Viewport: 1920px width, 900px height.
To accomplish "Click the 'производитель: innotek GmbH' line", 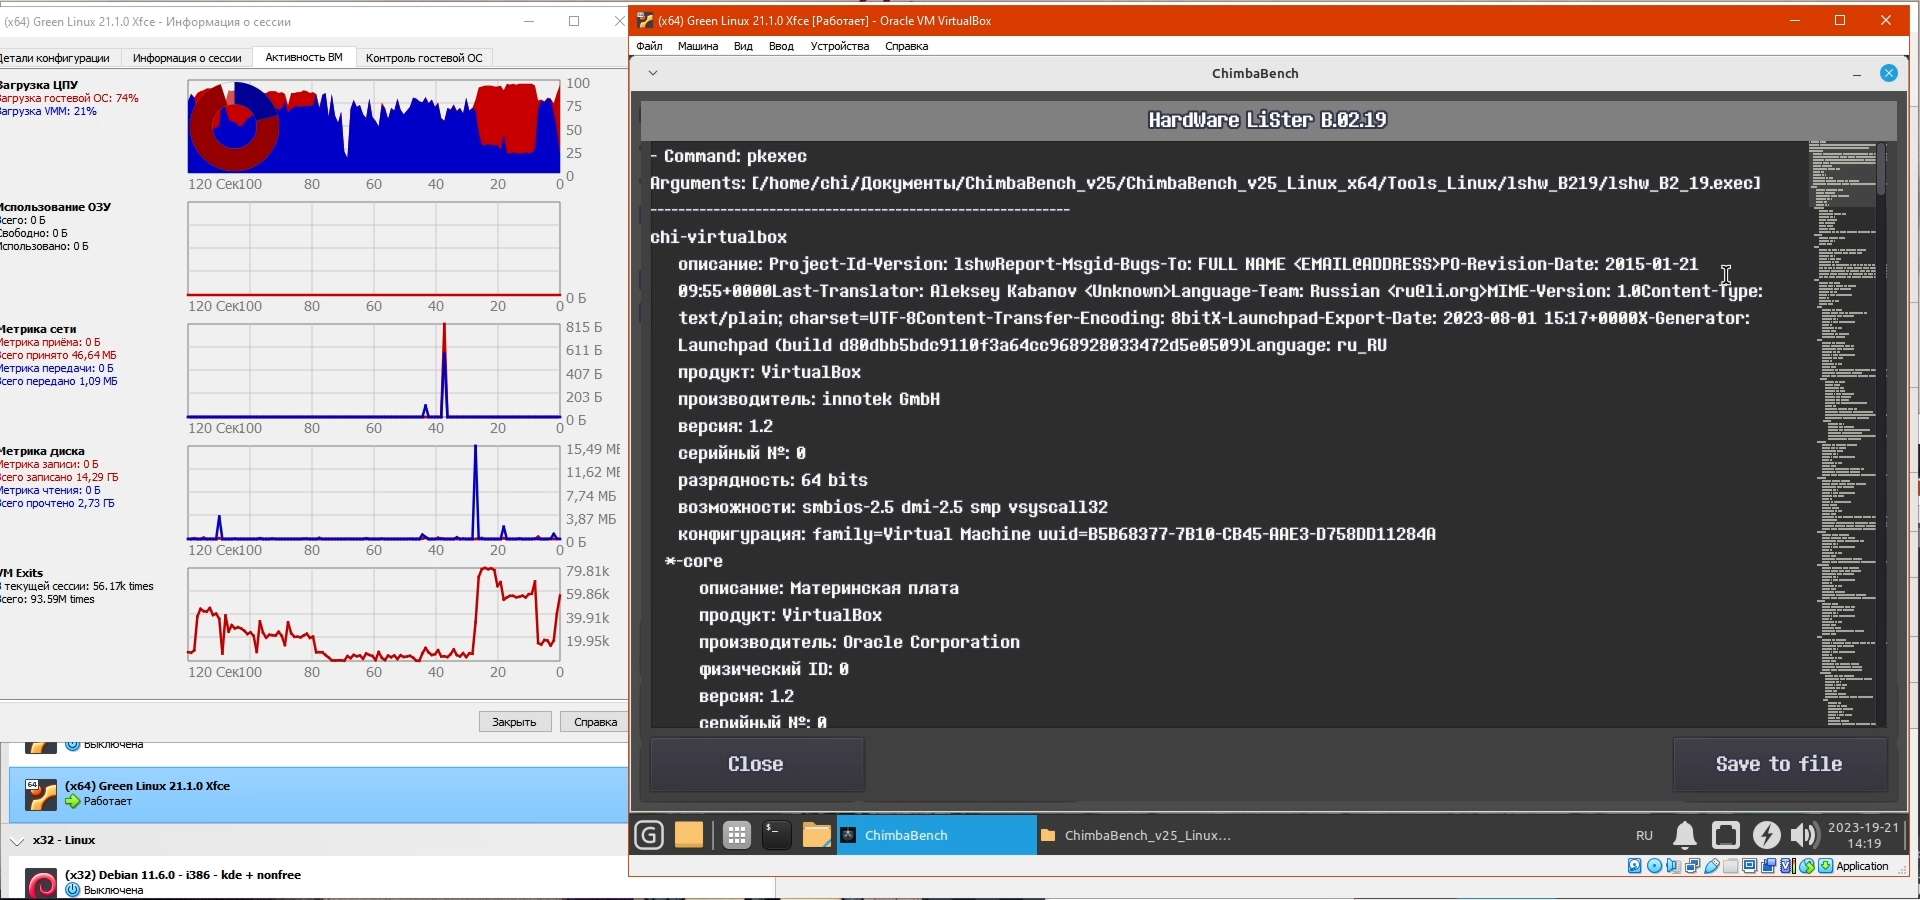I will [x=809, y=399].
